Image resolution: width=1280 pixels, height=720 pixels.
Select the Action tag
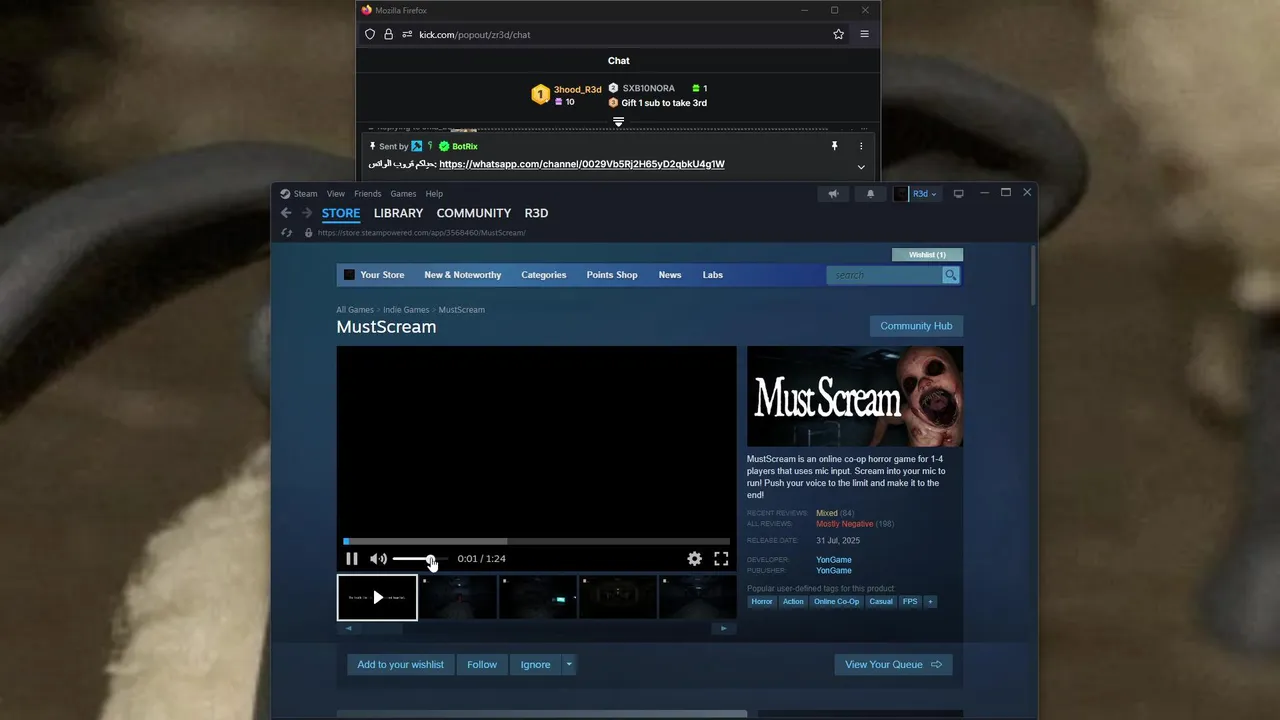[x=793, y=602]
